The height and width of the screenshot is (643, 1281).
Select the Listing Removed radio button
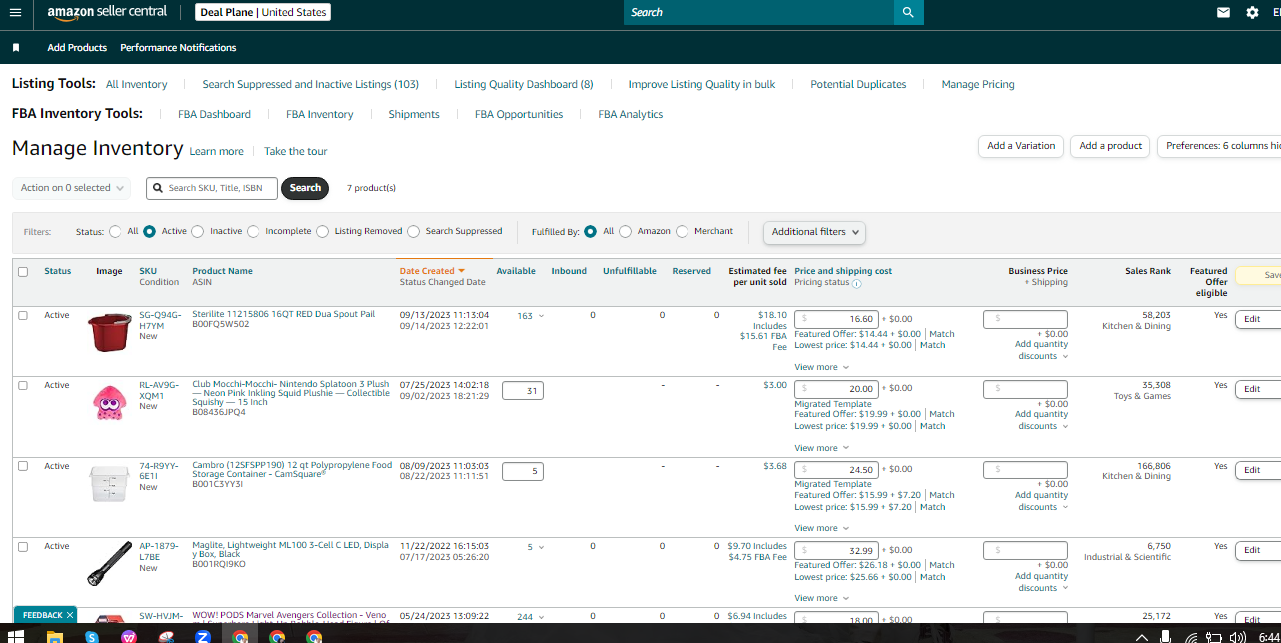click(322, 231)
